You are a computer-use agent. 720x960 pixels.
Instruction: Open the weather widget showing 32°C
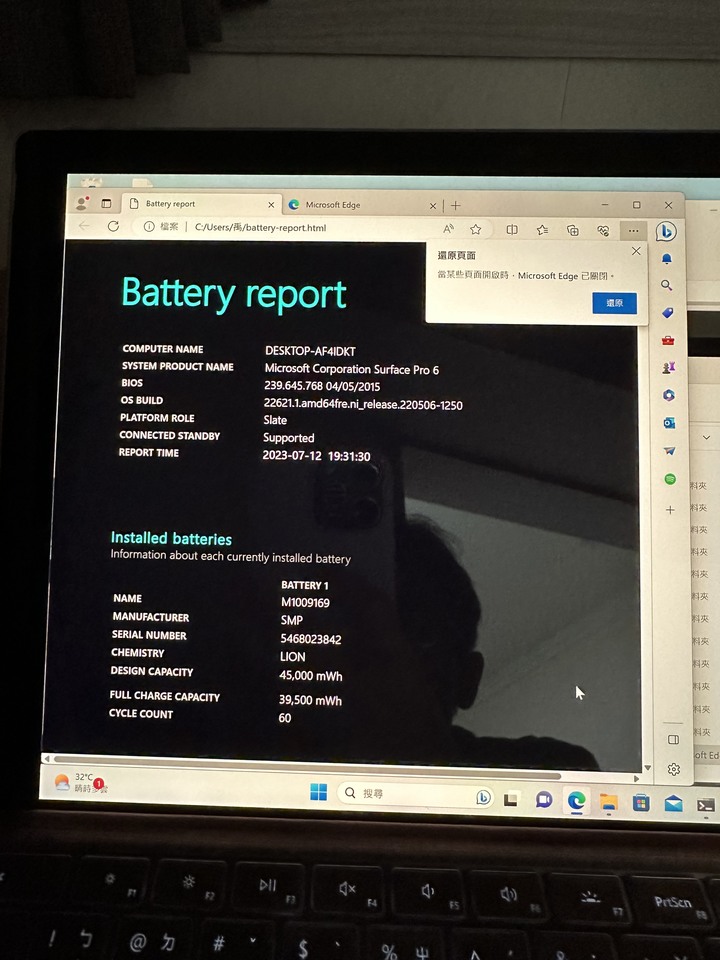80,782
